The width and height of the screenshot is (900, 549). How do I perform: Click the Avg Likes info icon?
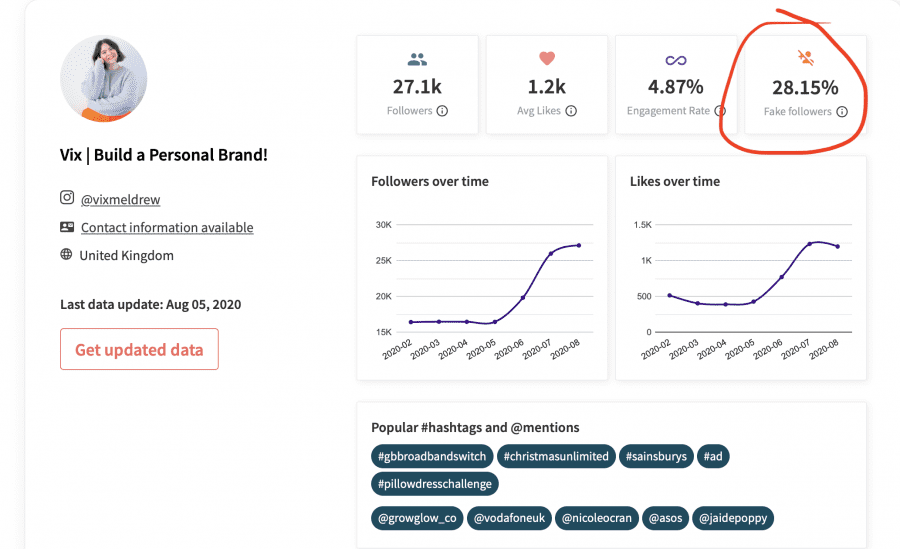(x=571, y=111)
